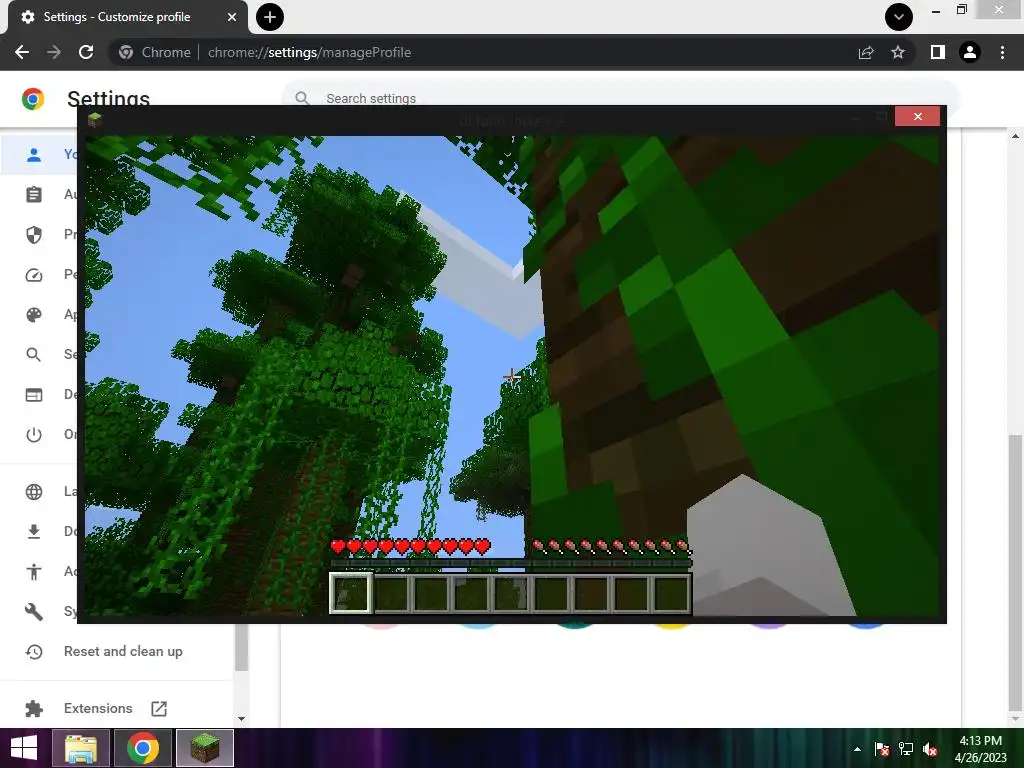The height and width of the screenshot is (768, 1024).
Task: Open Privacy and security shield icon
Action: 34,234
